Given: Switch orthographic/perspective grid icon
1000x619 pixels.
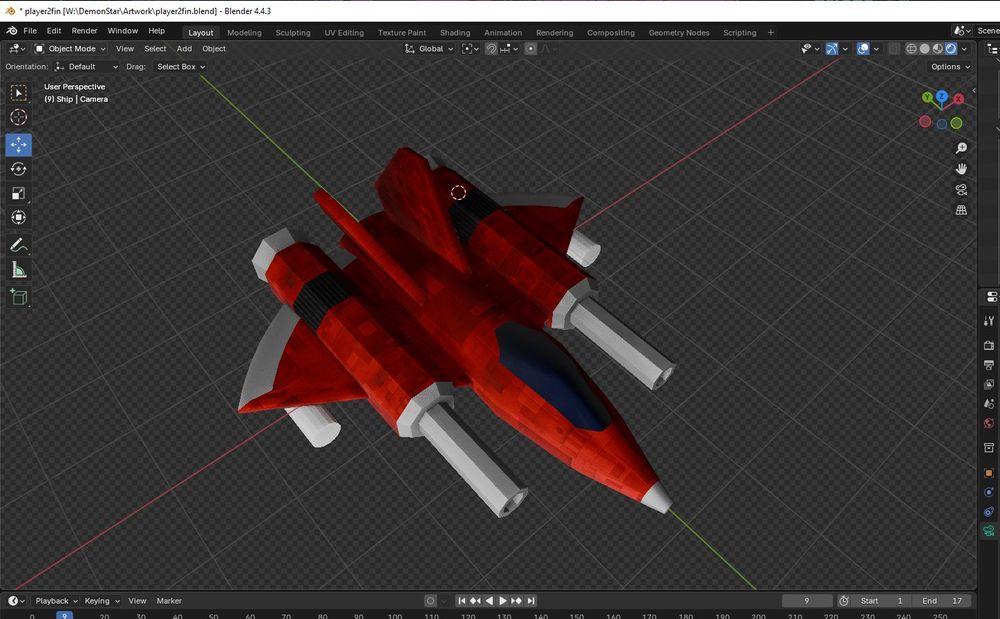Looking at the screenshot, I should point(961,210).
